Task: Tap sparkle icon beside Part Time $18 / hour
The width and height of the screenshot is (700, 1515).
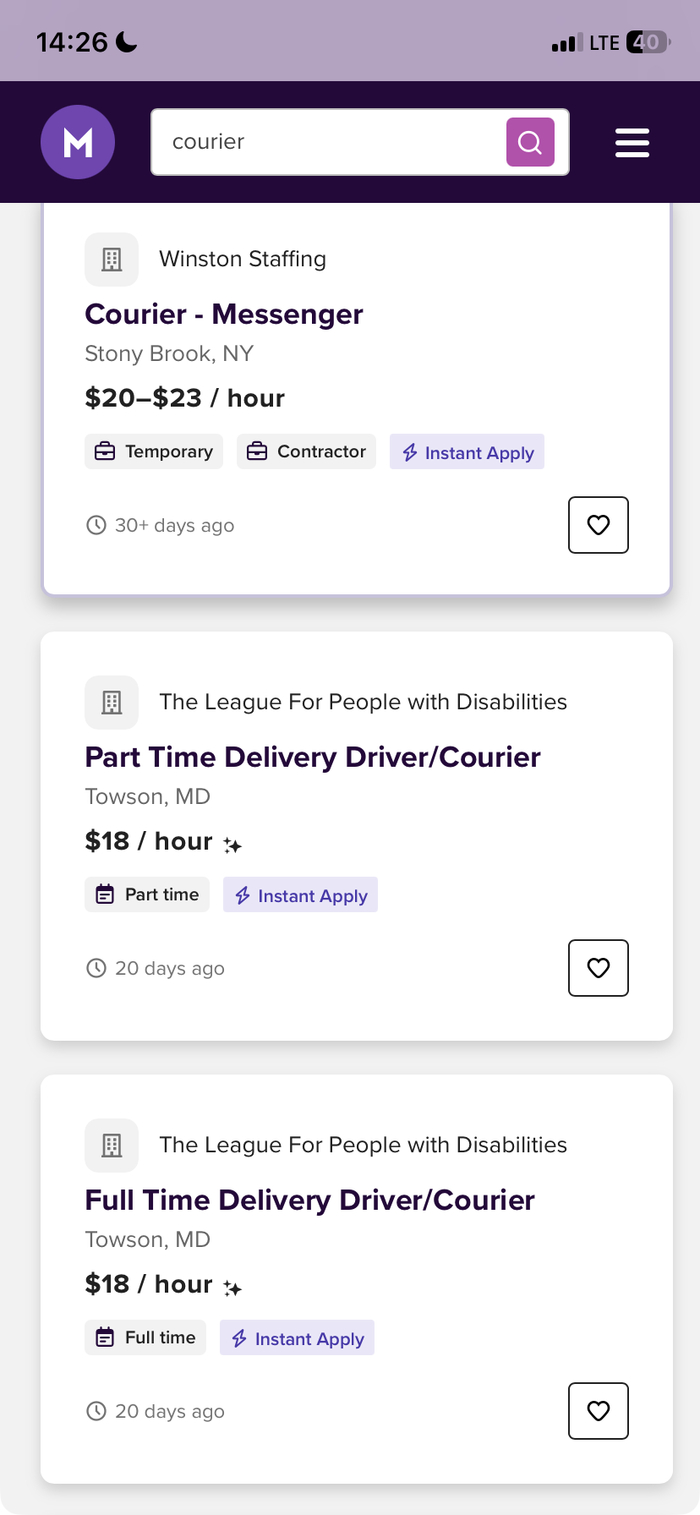Action: (x=232, y=846)
